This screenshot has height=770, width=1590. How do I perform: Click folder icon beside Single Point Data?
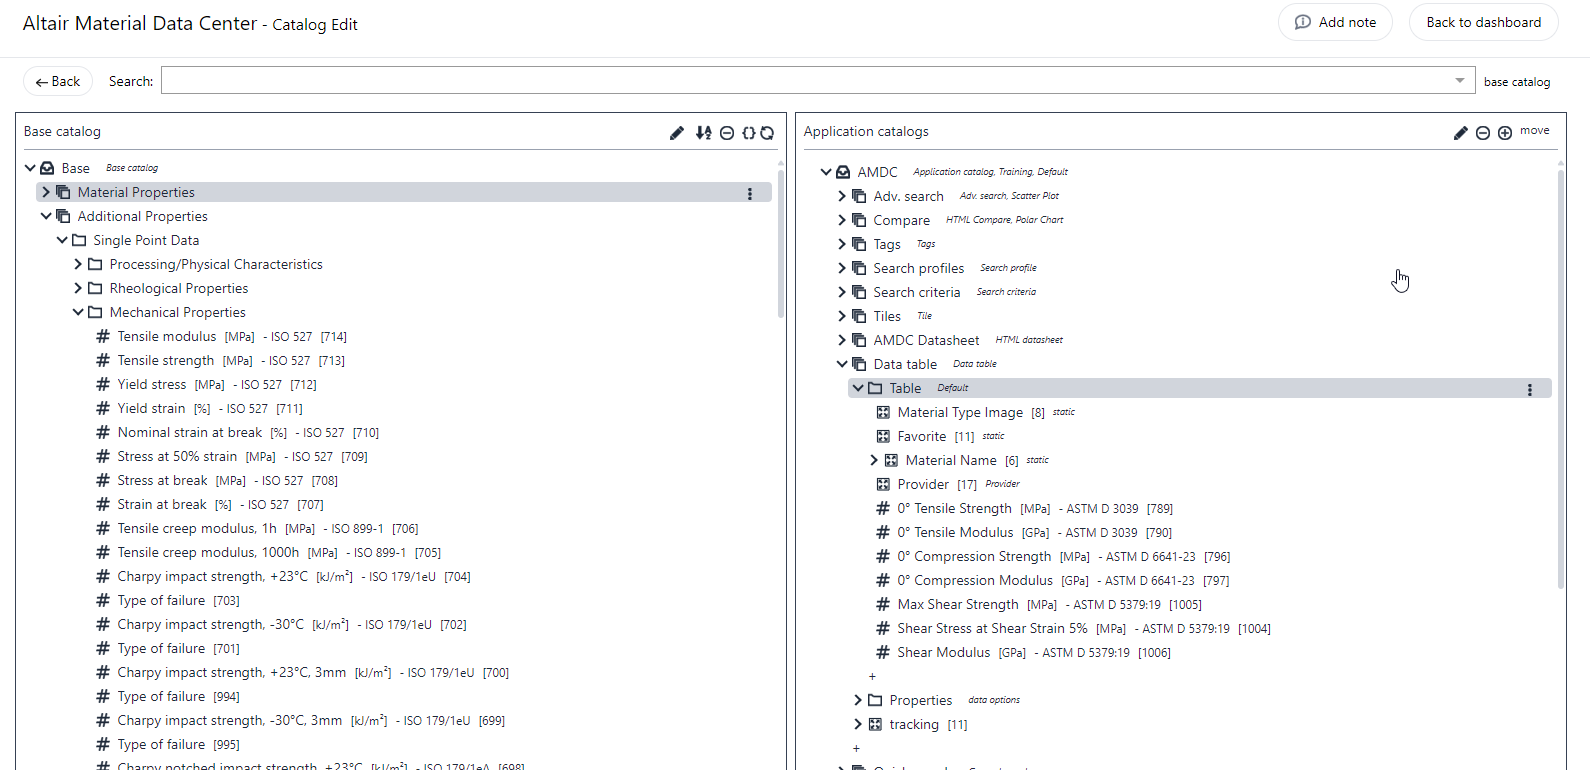[x=79, y=240]
